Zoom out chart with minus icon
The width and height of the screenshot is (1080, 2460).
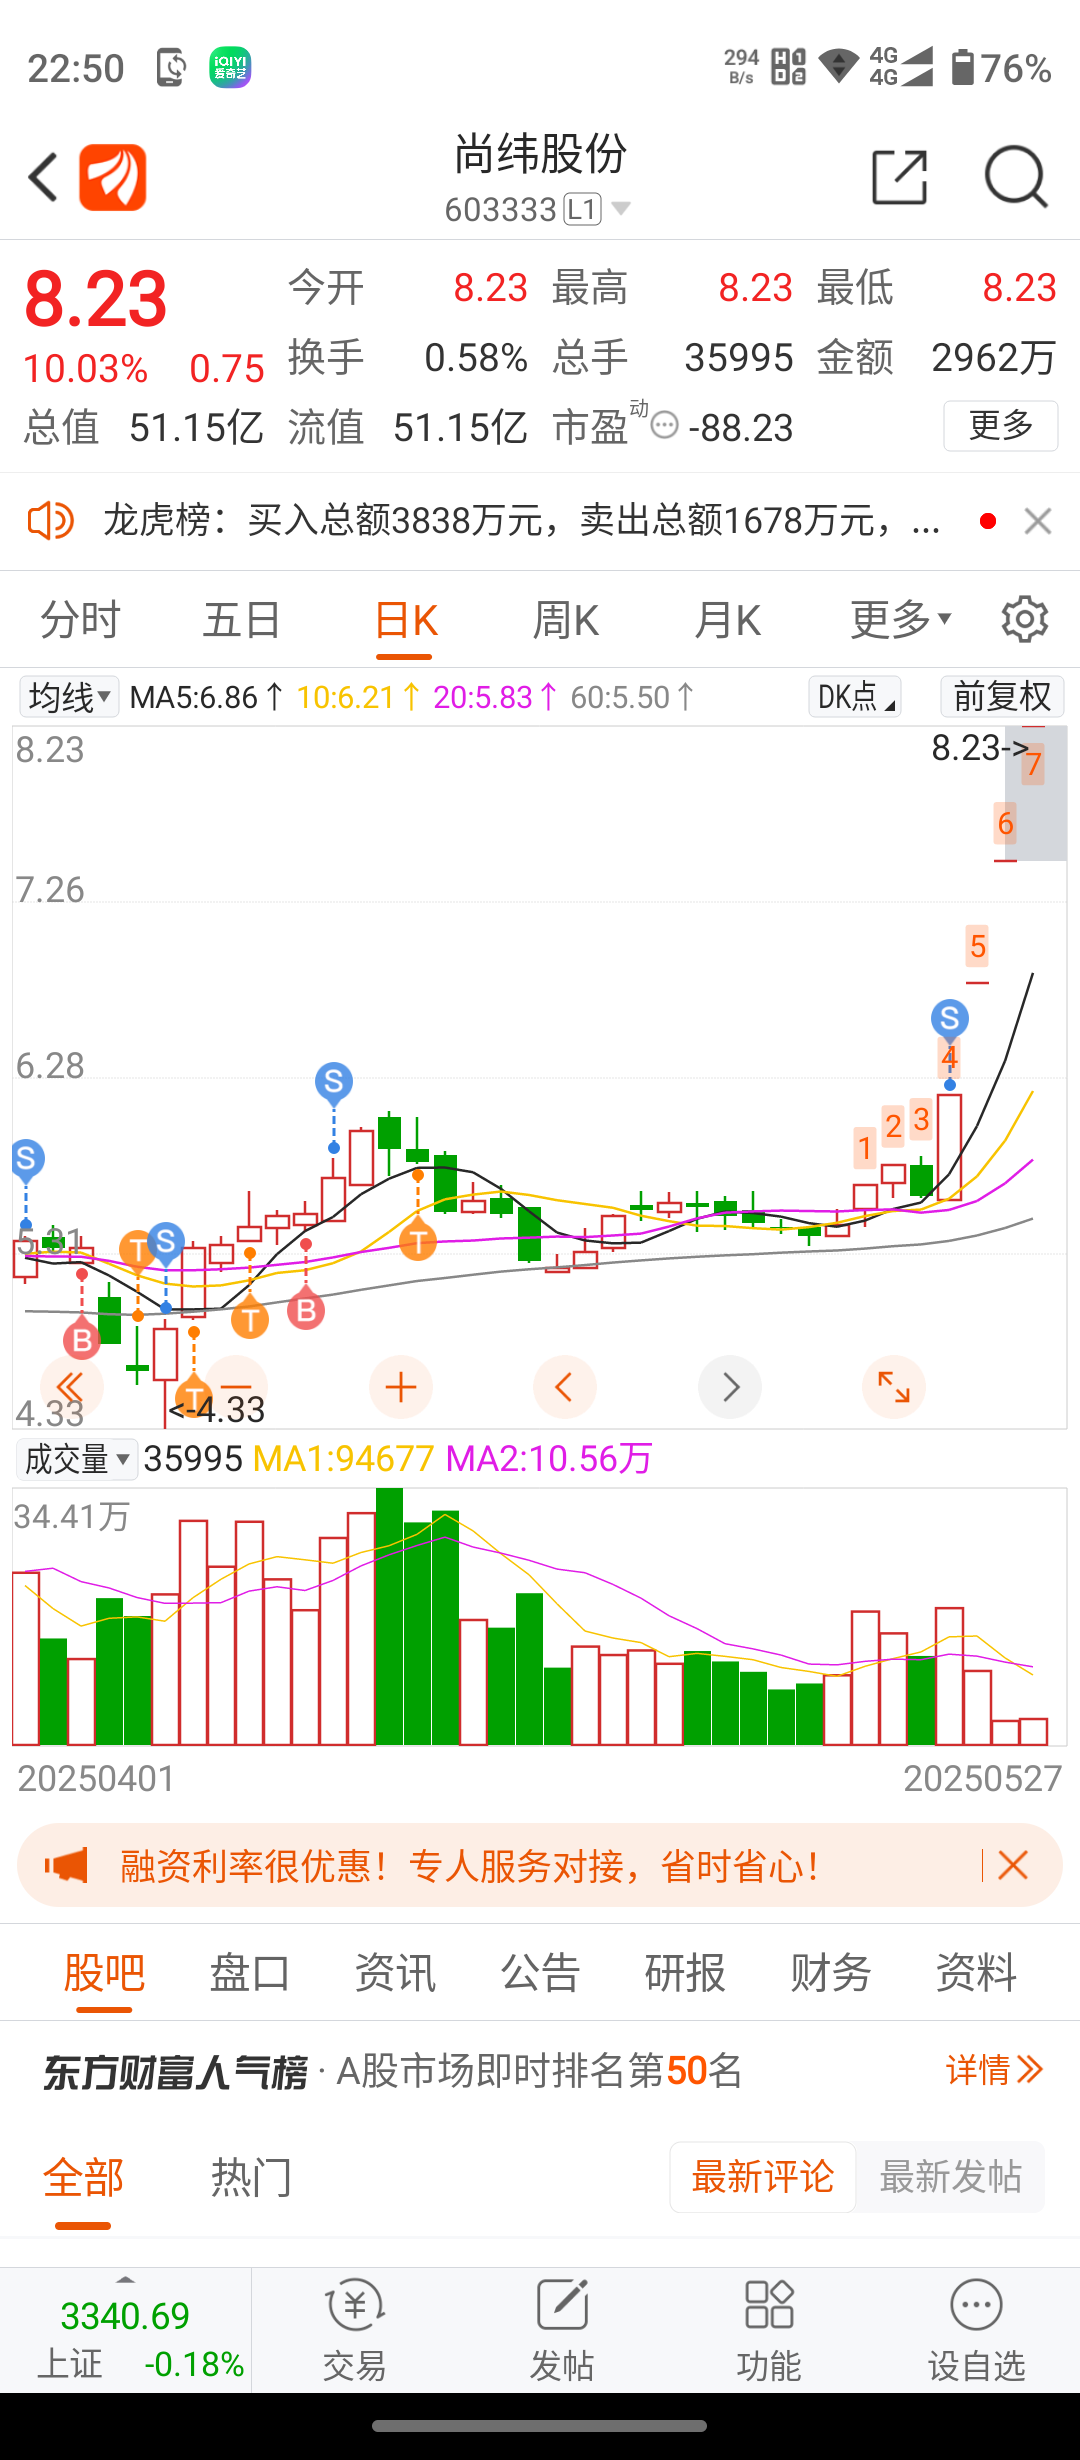236,1387
